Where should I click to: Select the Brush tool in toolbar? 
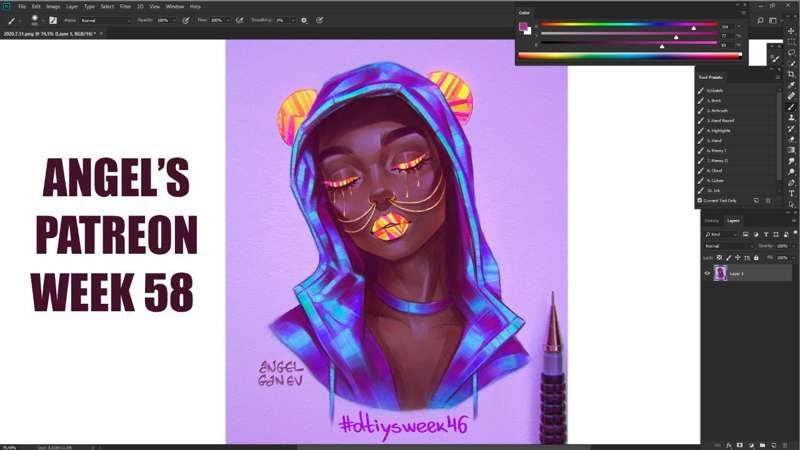[791, 107]
